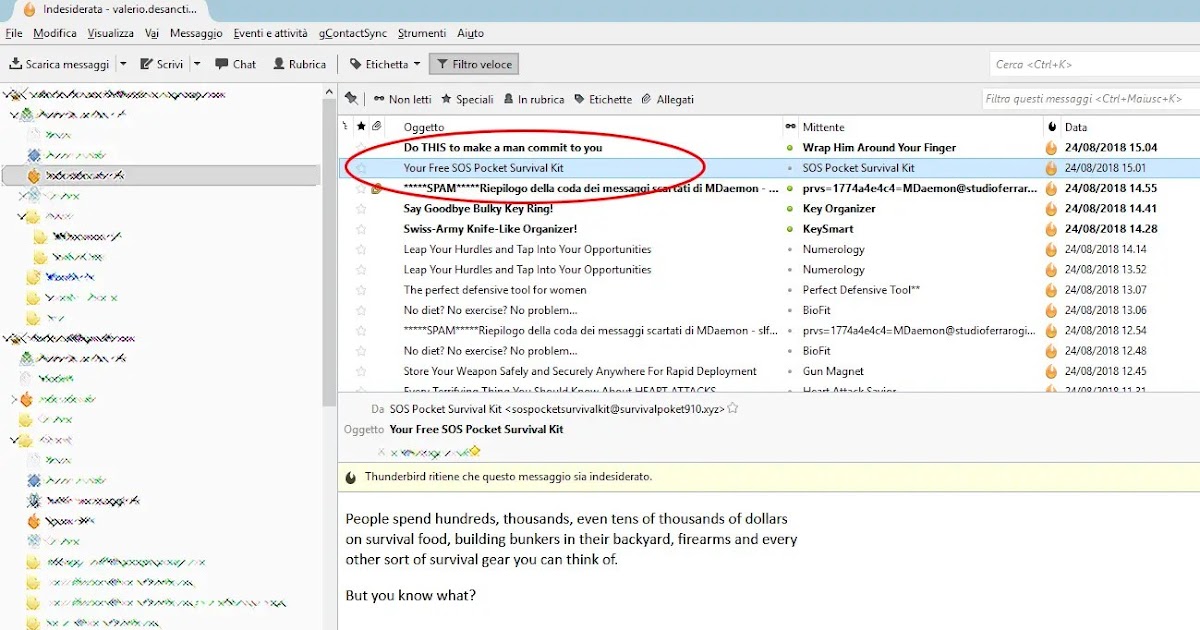Viewport: 1200px width, 630px height.
Task: Open the Etichetta tag dropdown
Action: pyautogui.click(x=385, y=64)
